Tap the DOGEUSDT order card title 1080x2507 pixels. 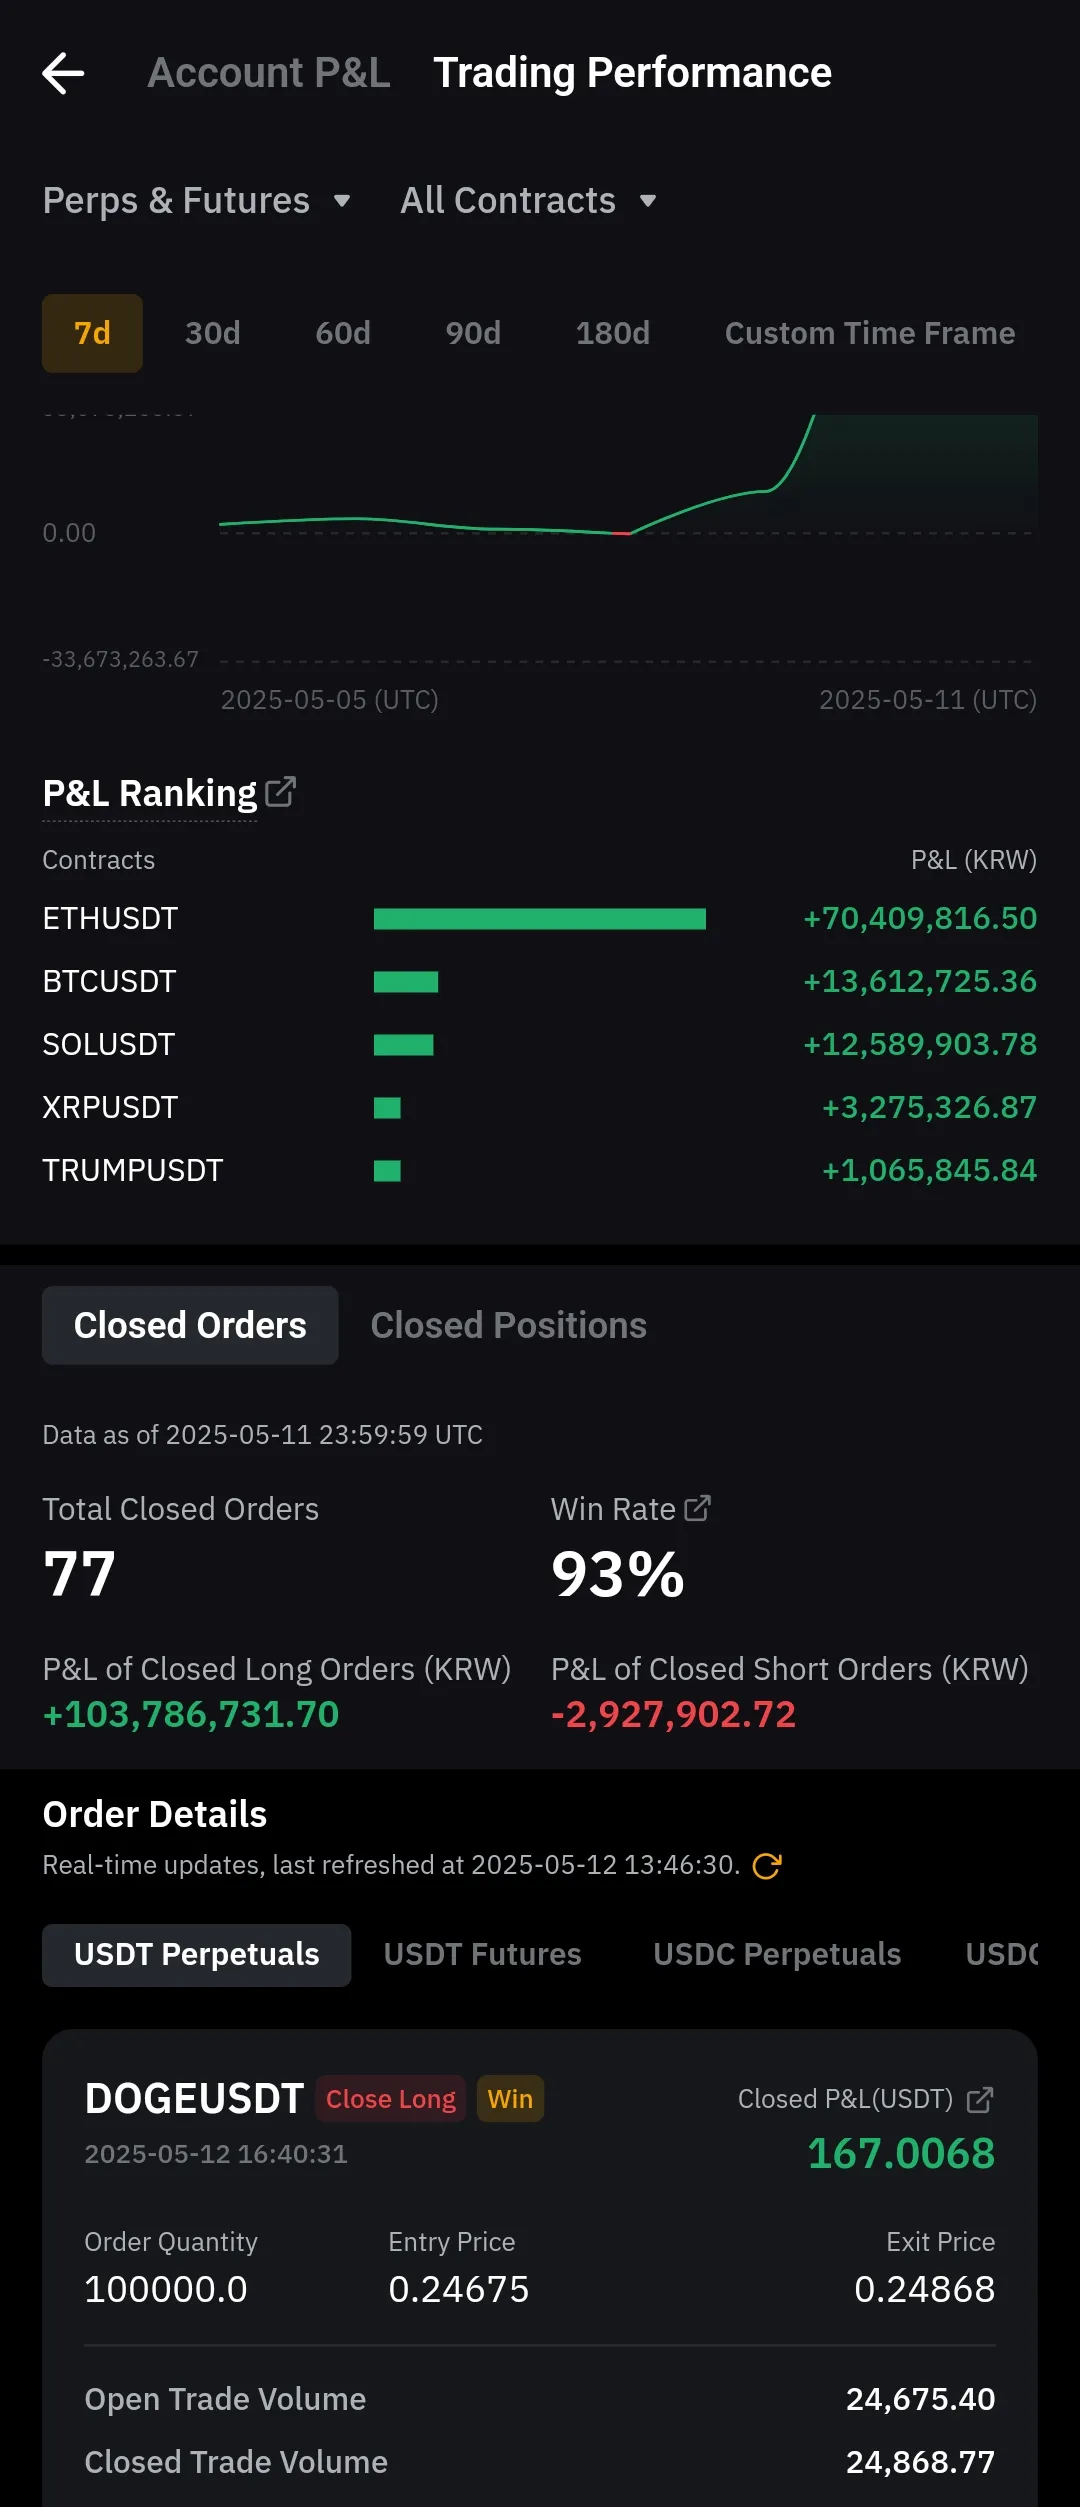pos(194,2099)
